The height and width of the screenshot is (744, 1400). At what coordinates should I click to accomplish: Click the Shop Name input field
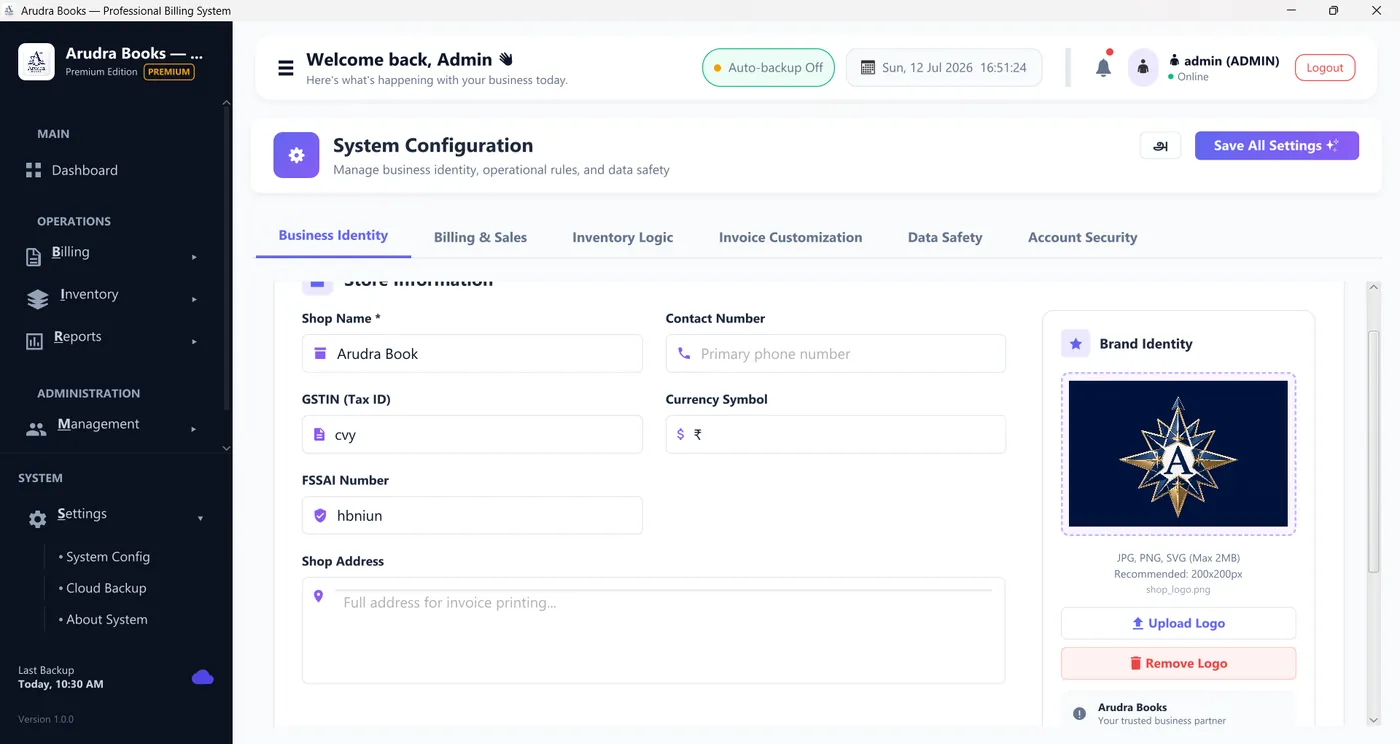pos(472,353)
